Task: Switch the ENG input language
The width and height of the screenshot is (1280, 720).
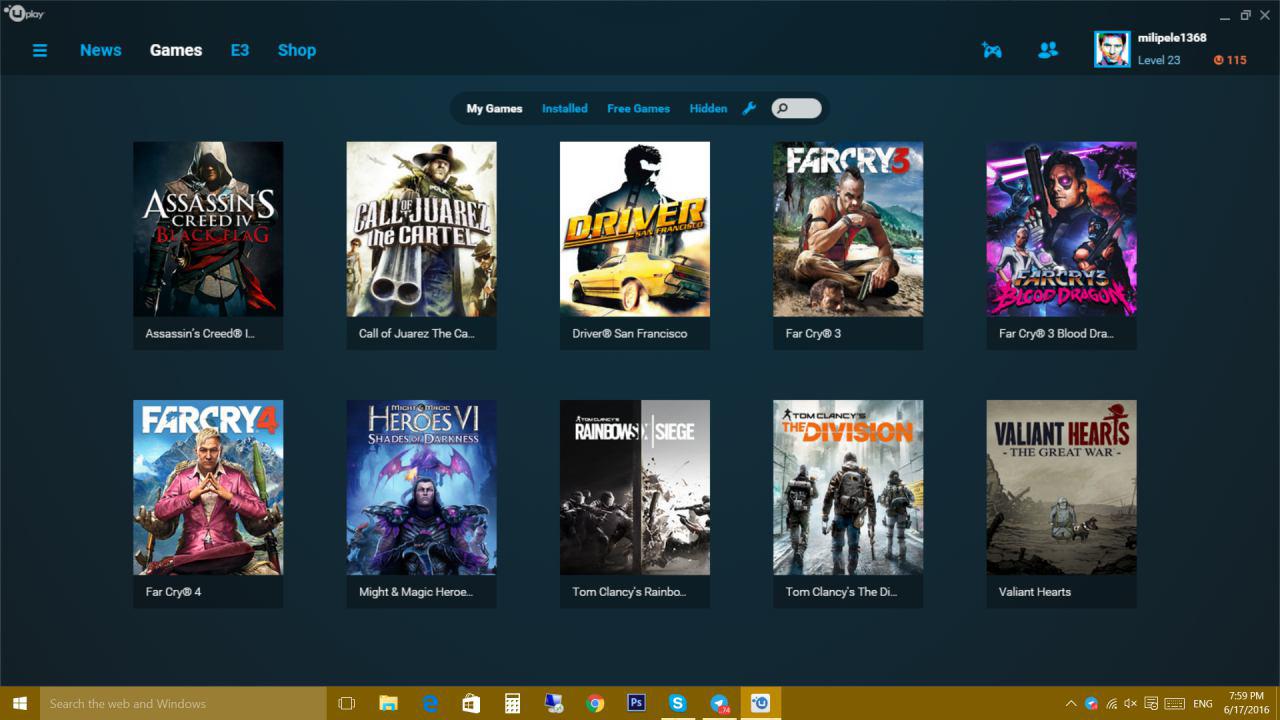Action: [x=1203, y=703]
